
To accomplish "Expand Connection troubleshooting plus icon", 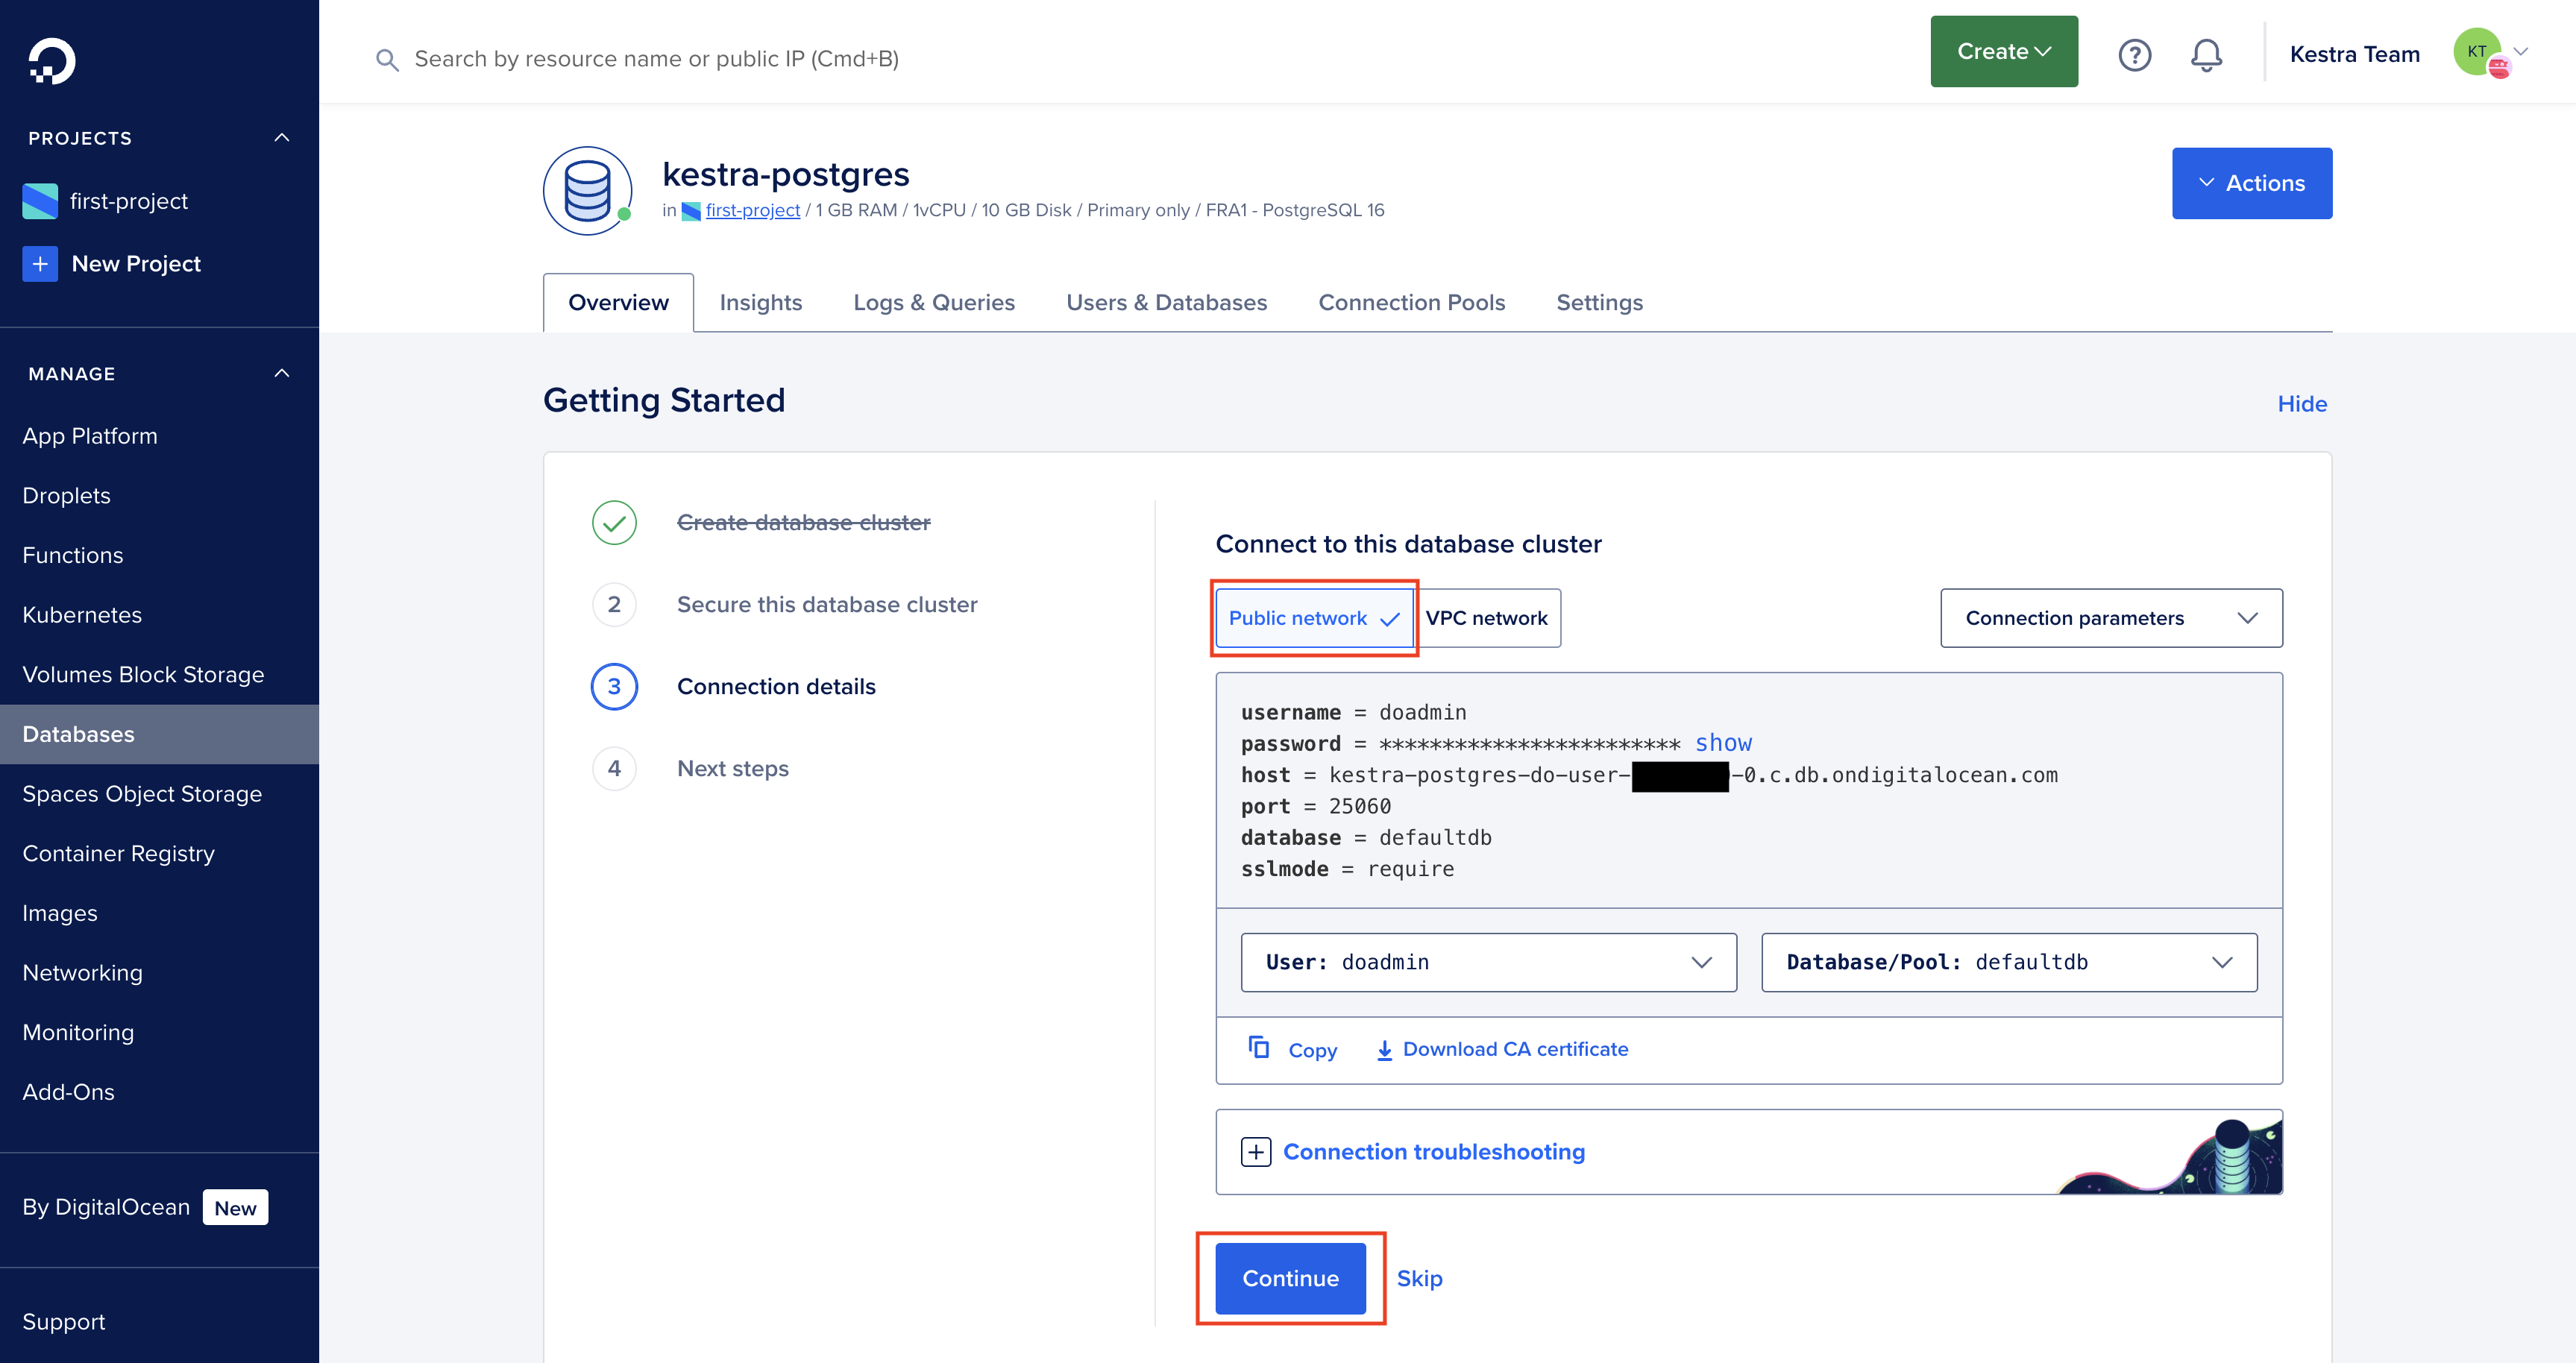I will pyautogui.click(x=1255, y=1152).
